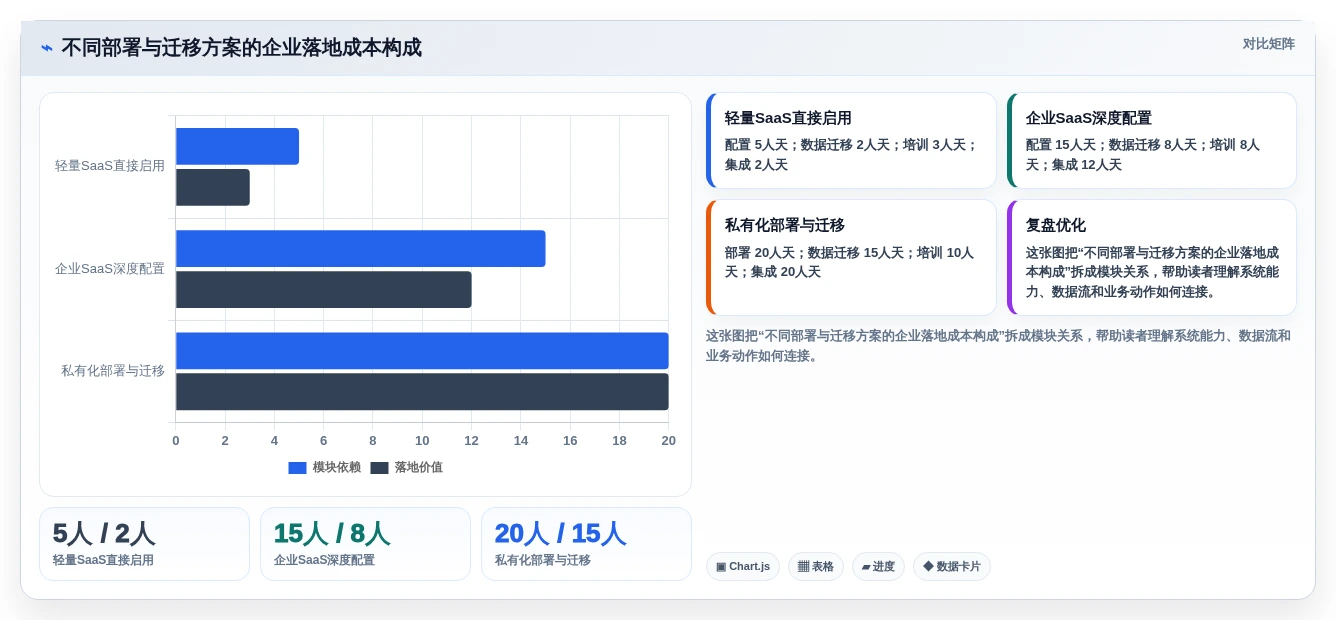The height and width of the screenshot is (620, 1336).
Task: Click the 15人 / 8人 stat card
Action: pyautogui.click(x=365, y=544)
